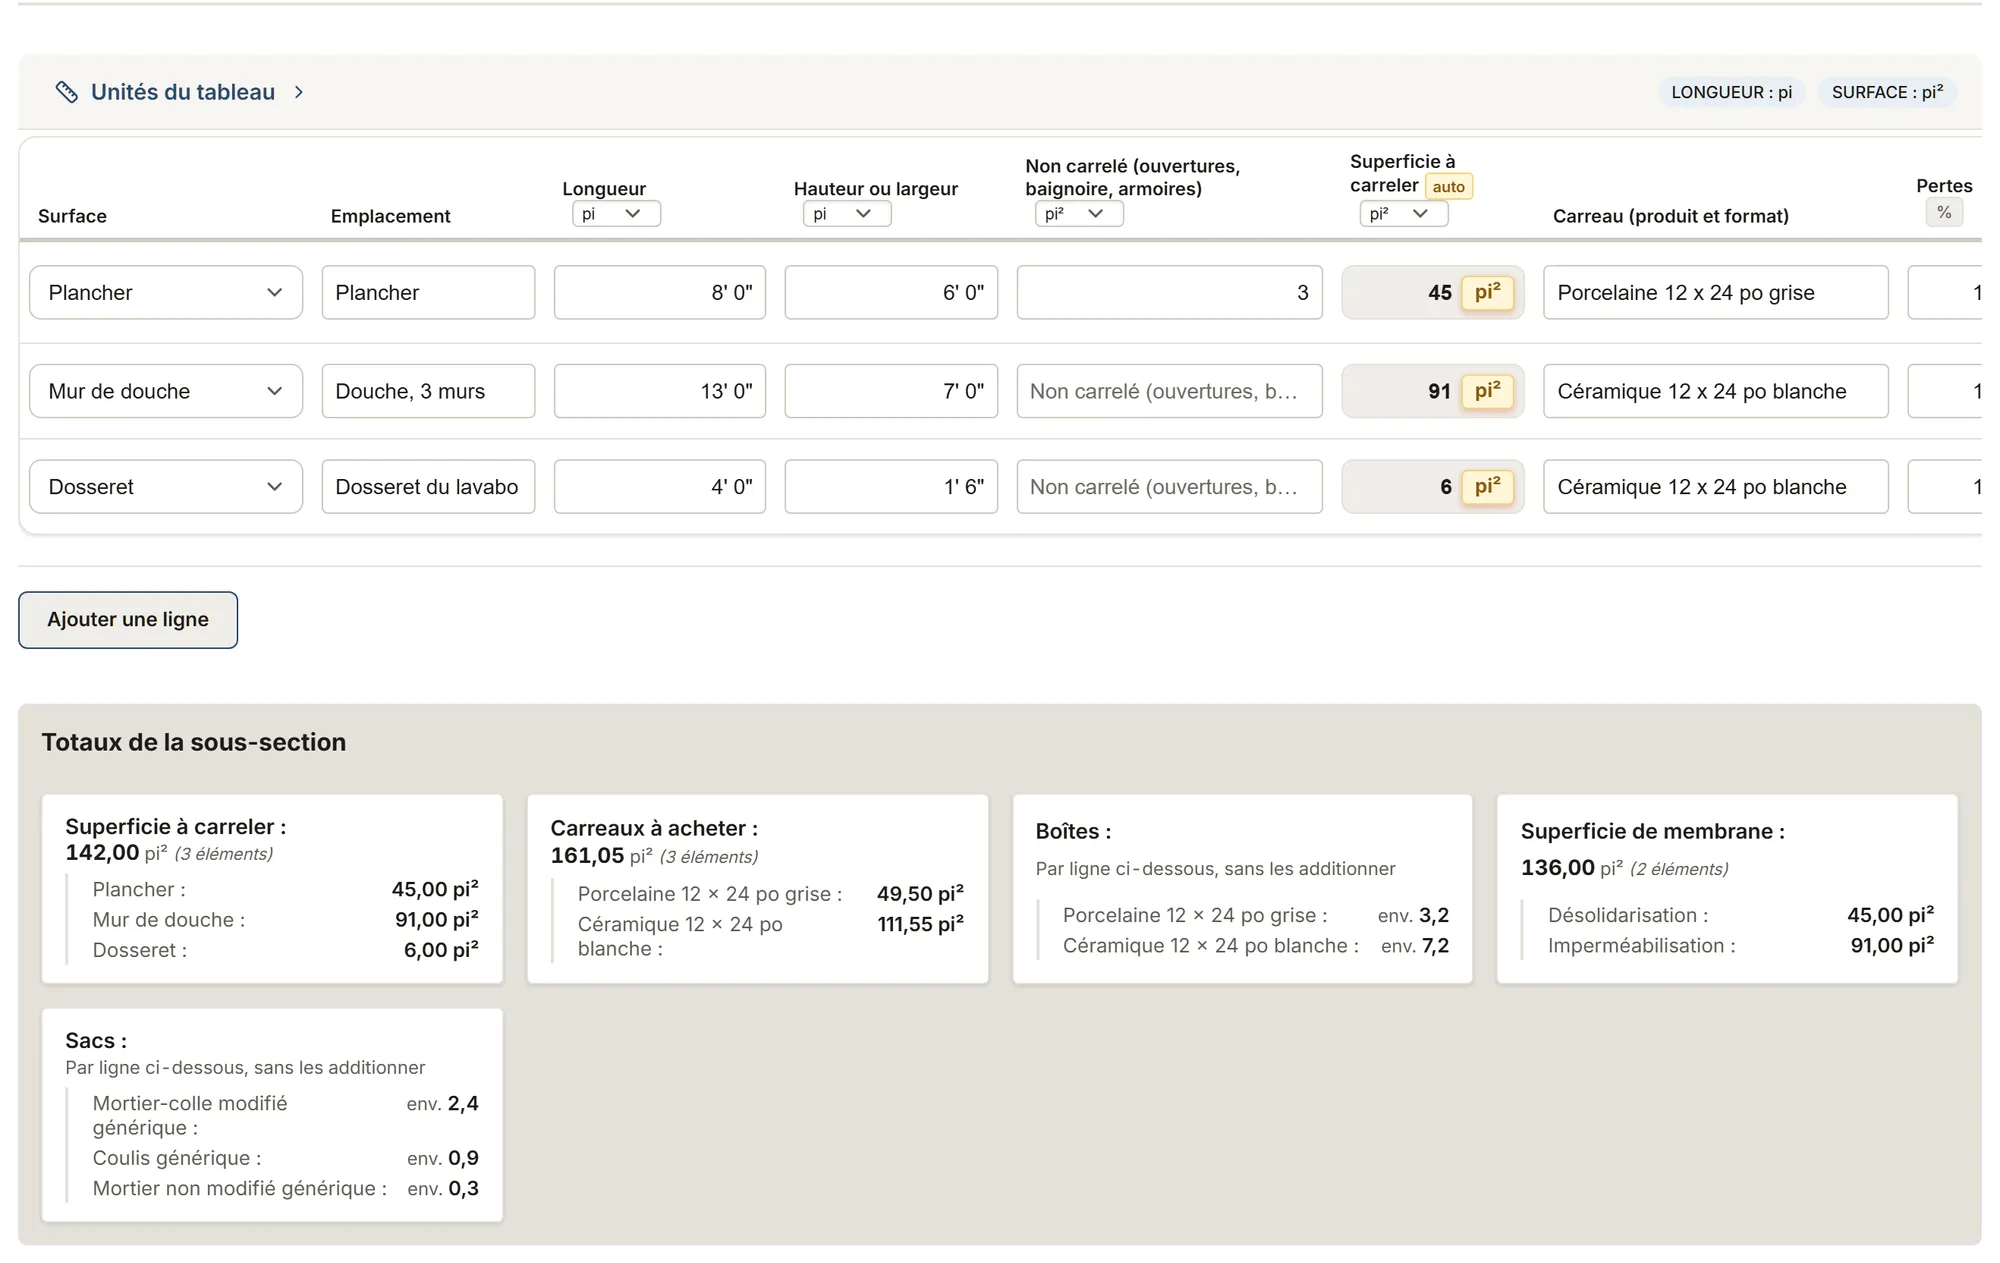The height and width of the screenshot is (1263, 2000).
Task: Click the pi² badge in the 6 cell
Action: pyautogui.click(x=1487, y=487)
